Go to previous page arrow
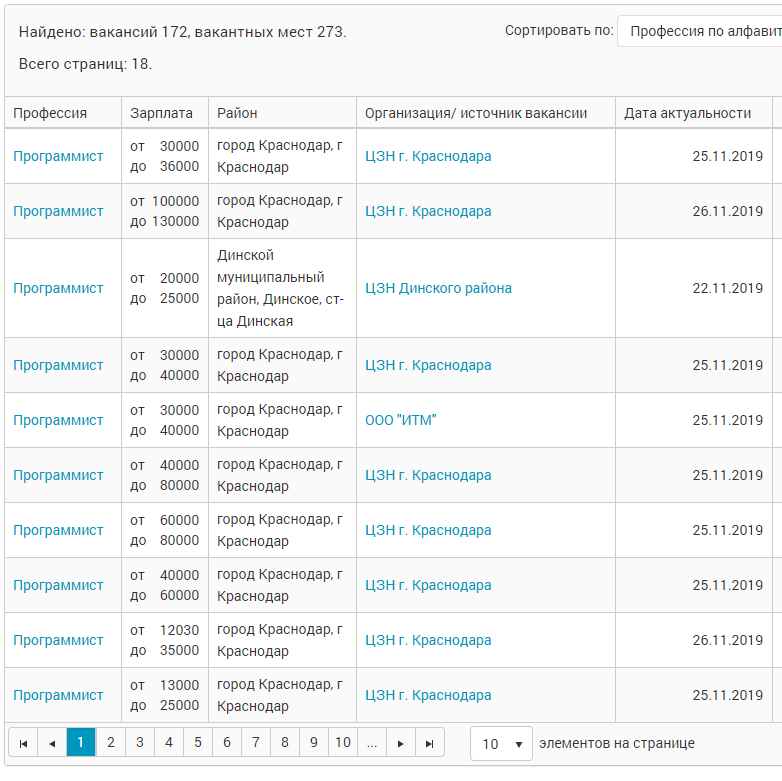This screenshot has width=782, height=781. (52, 743)
